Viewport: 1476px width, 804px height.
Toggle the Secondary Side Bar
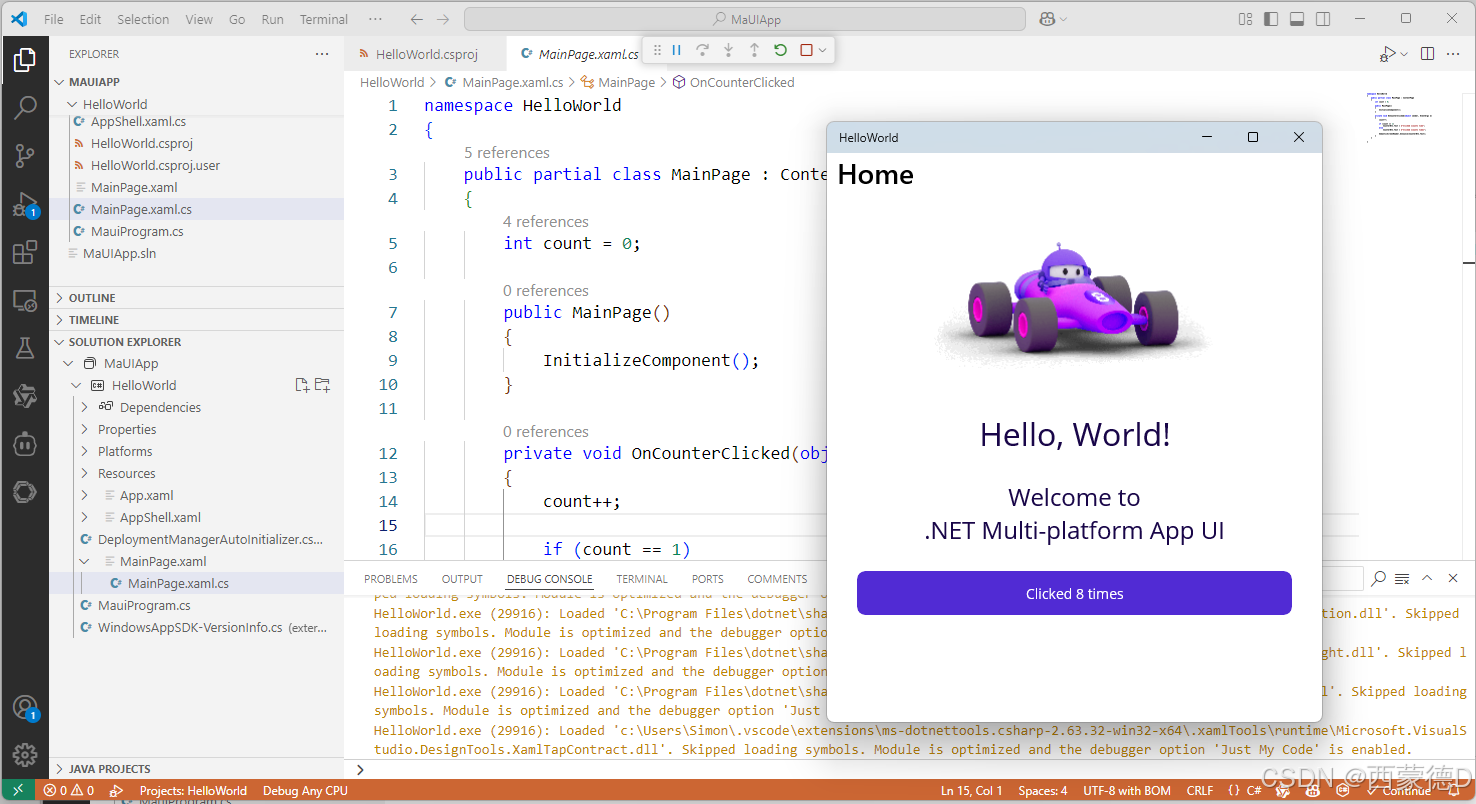1323,19
